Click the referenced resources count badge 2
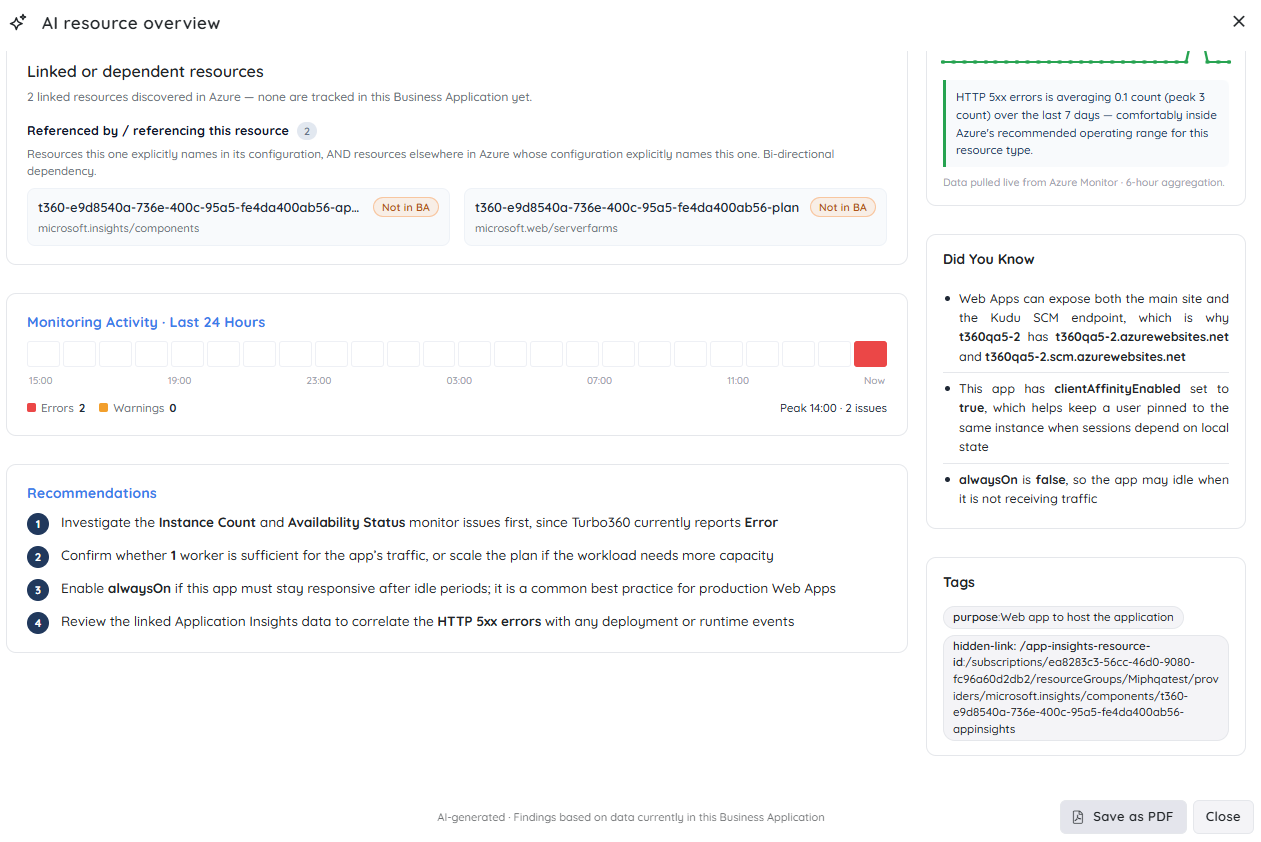1261x842 pixels. coord(307,131)
